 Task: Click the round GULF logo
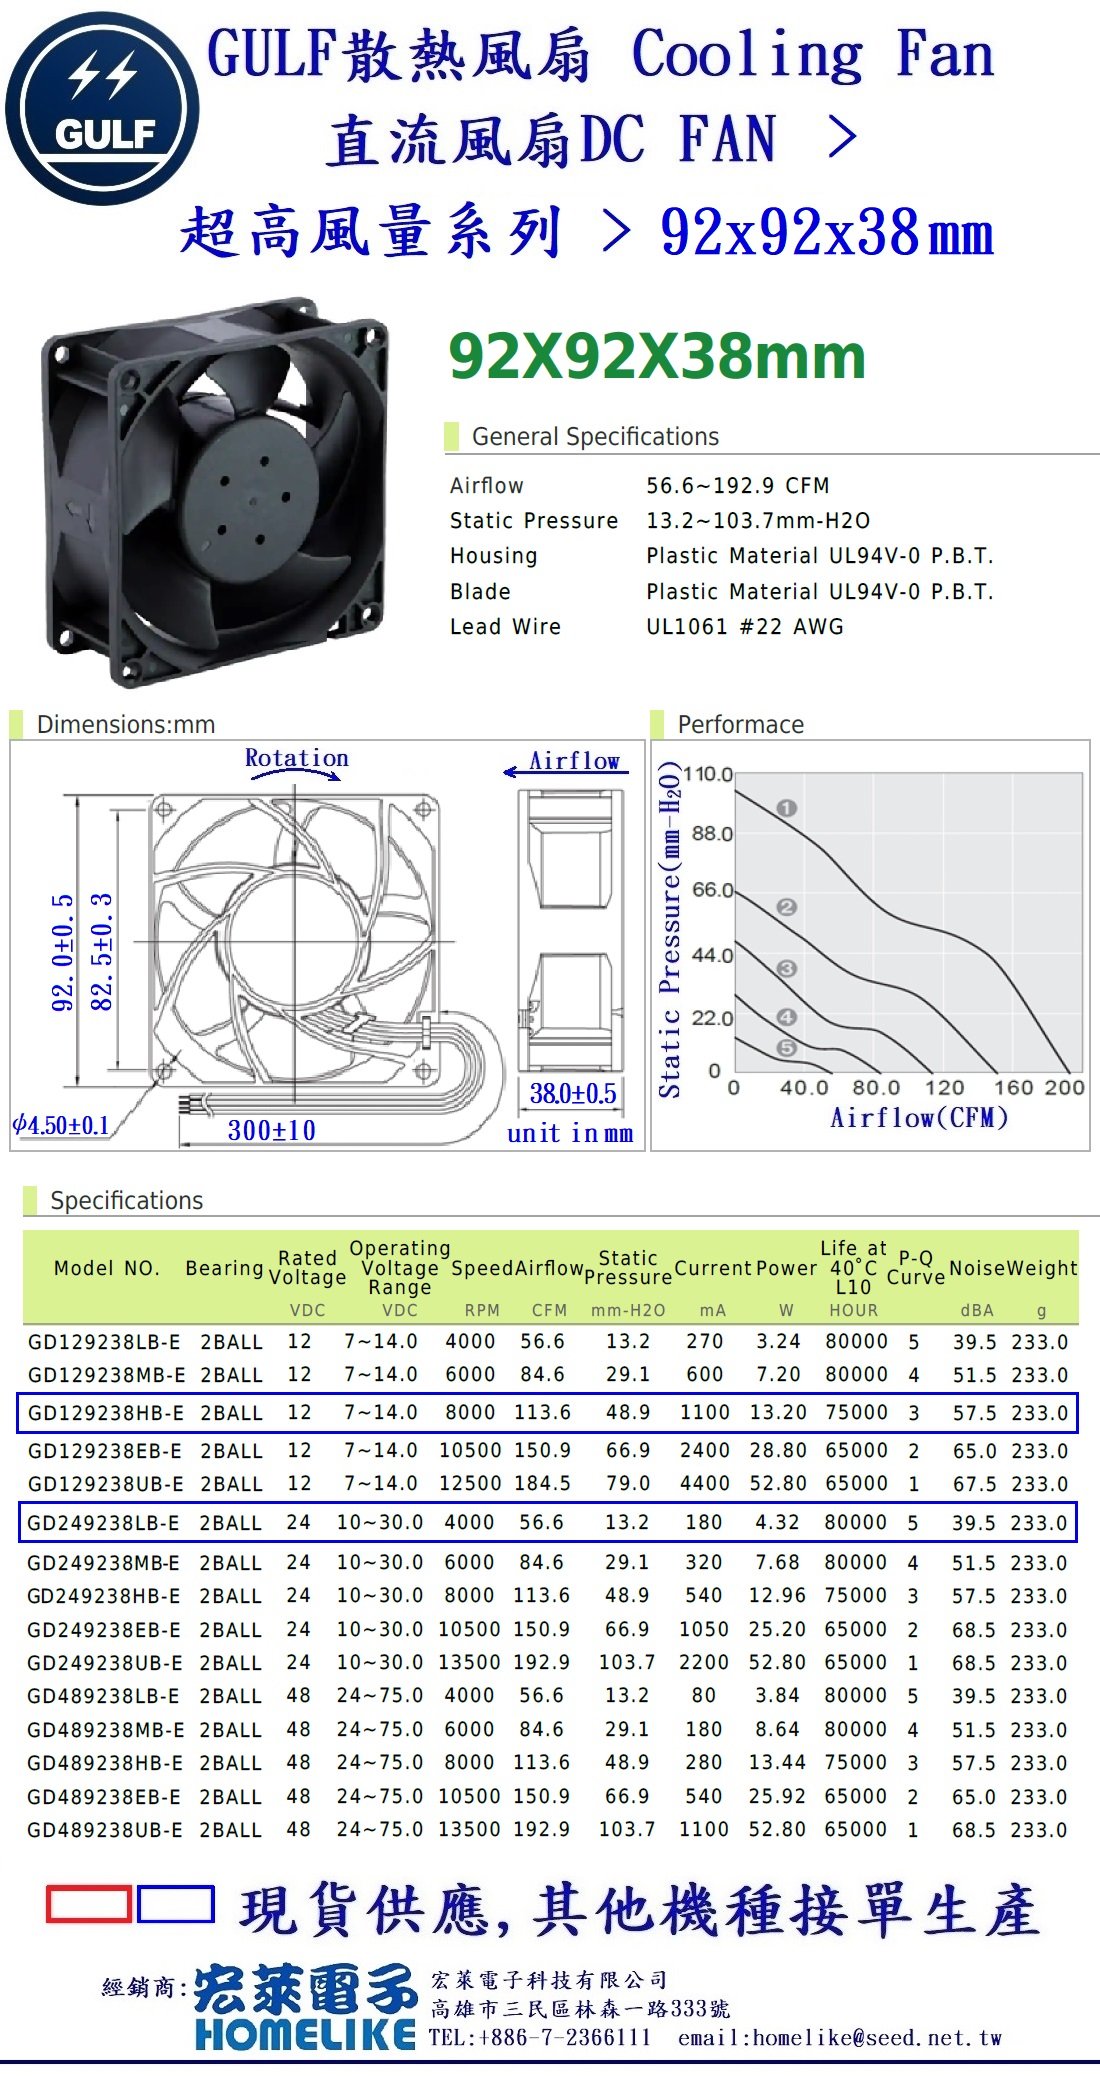pyautogui.click(x=102, y=108)
